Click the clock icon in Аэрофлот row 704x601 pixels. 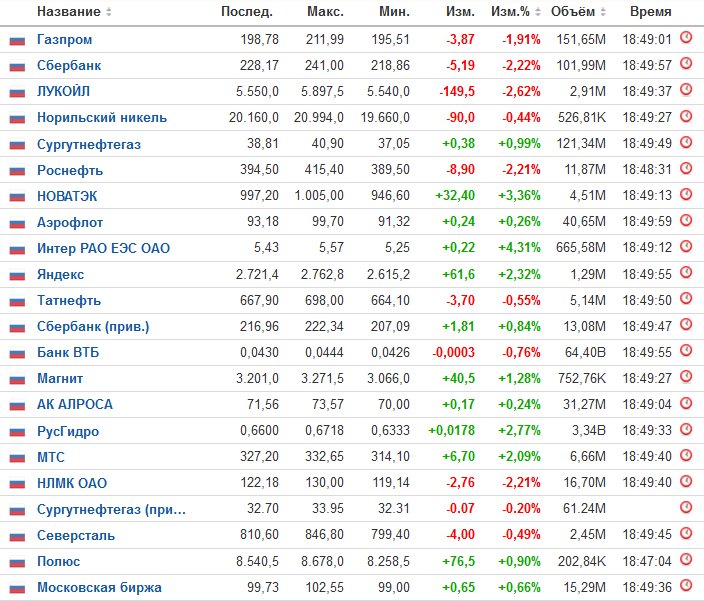686,220
